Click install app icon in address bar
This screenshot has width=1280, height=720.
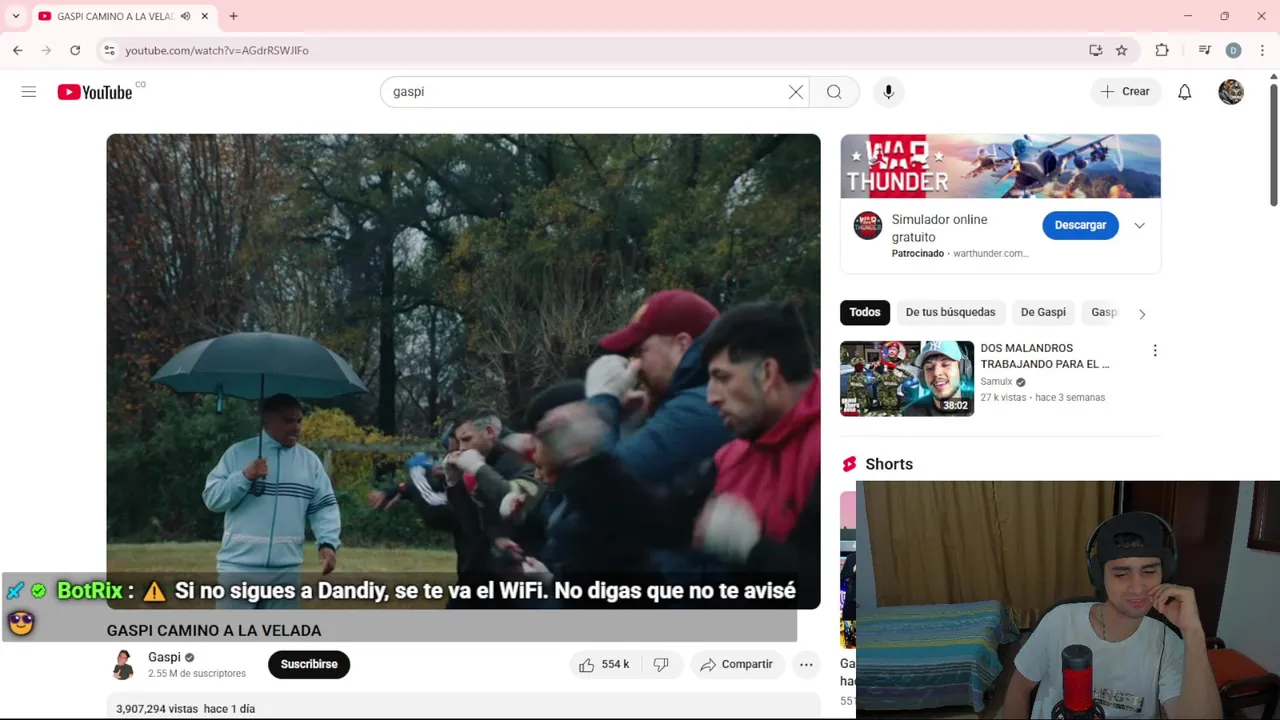pos(1096,50)
